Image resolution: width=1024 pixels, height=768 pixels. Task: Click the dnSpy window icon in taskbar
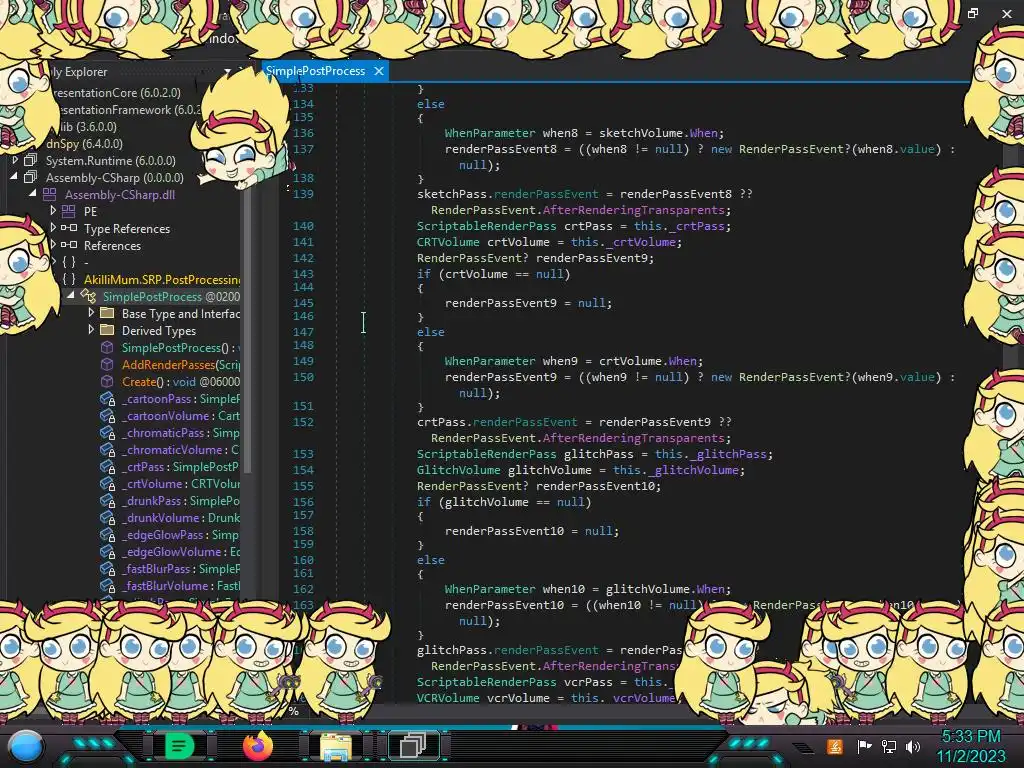coord(413,746)
